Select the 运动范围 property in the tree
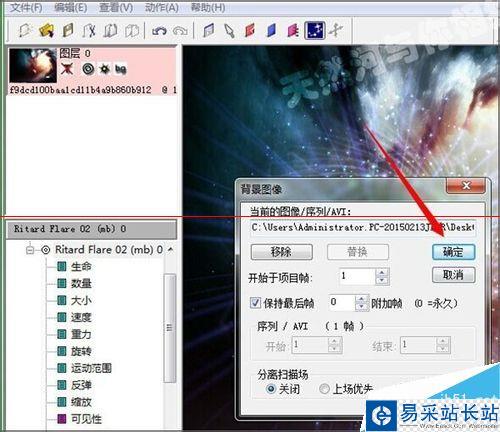This screenshot has height=432, width=500. coord(91,368)
